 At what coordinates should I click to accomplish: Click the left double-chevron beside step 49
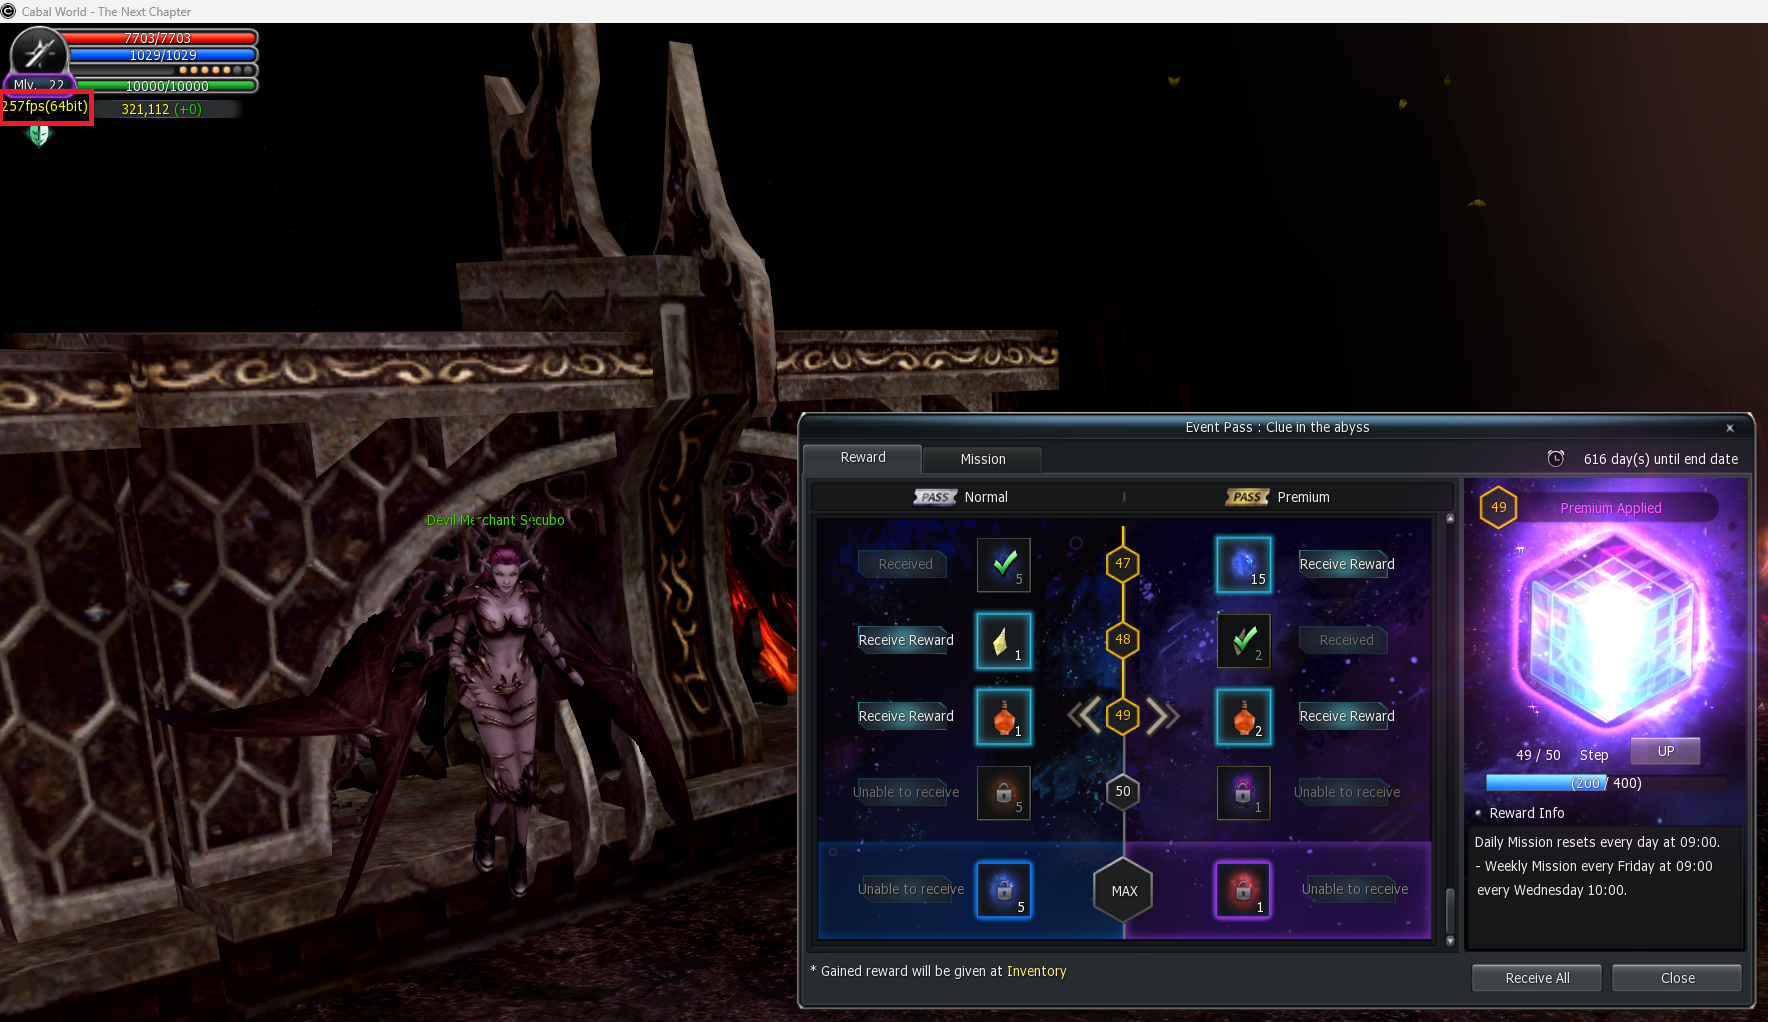click(1084, 716)
